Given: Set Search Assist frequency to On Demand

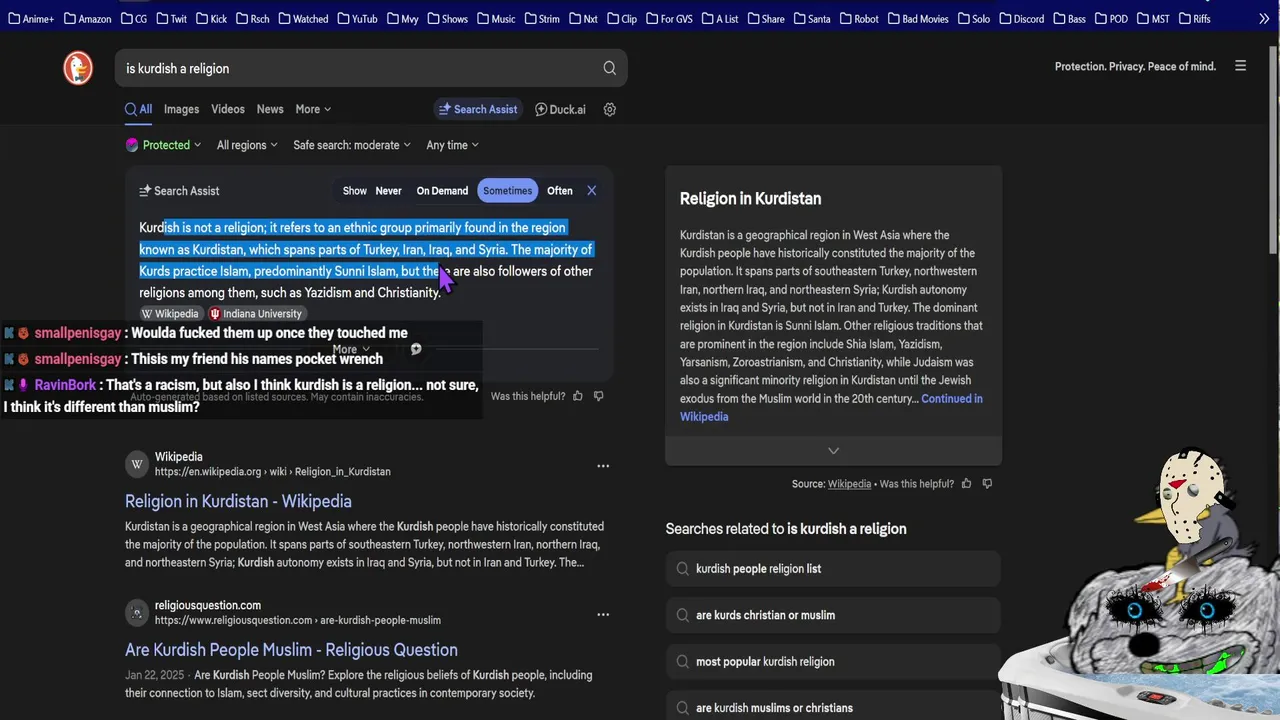Looking at the screenshot, I should (x=442, y=191).
